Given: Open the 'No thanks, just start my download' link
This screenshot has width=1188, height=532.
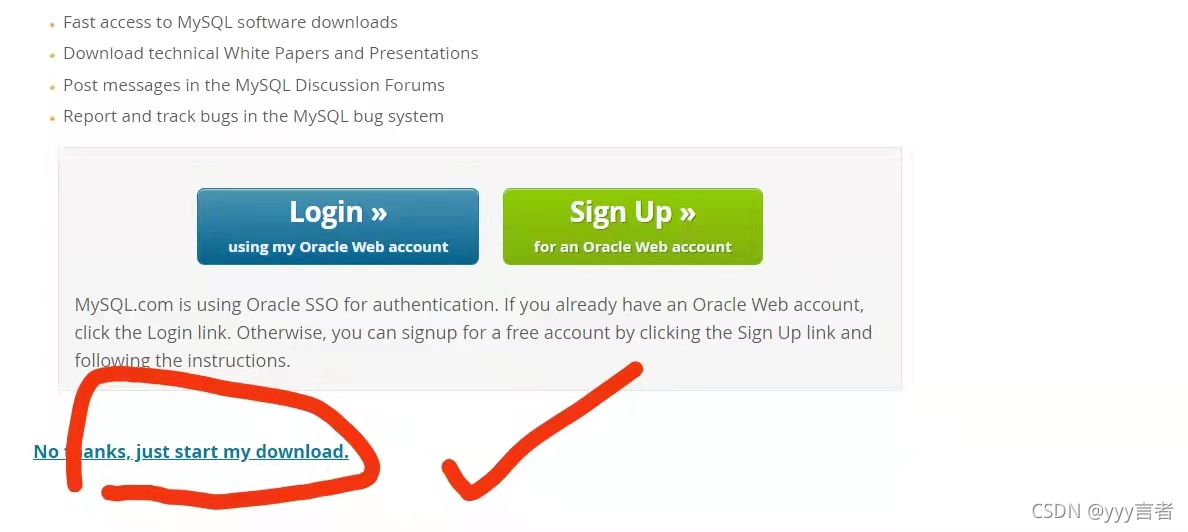Looking at the screenshot, I should point(191,452).
